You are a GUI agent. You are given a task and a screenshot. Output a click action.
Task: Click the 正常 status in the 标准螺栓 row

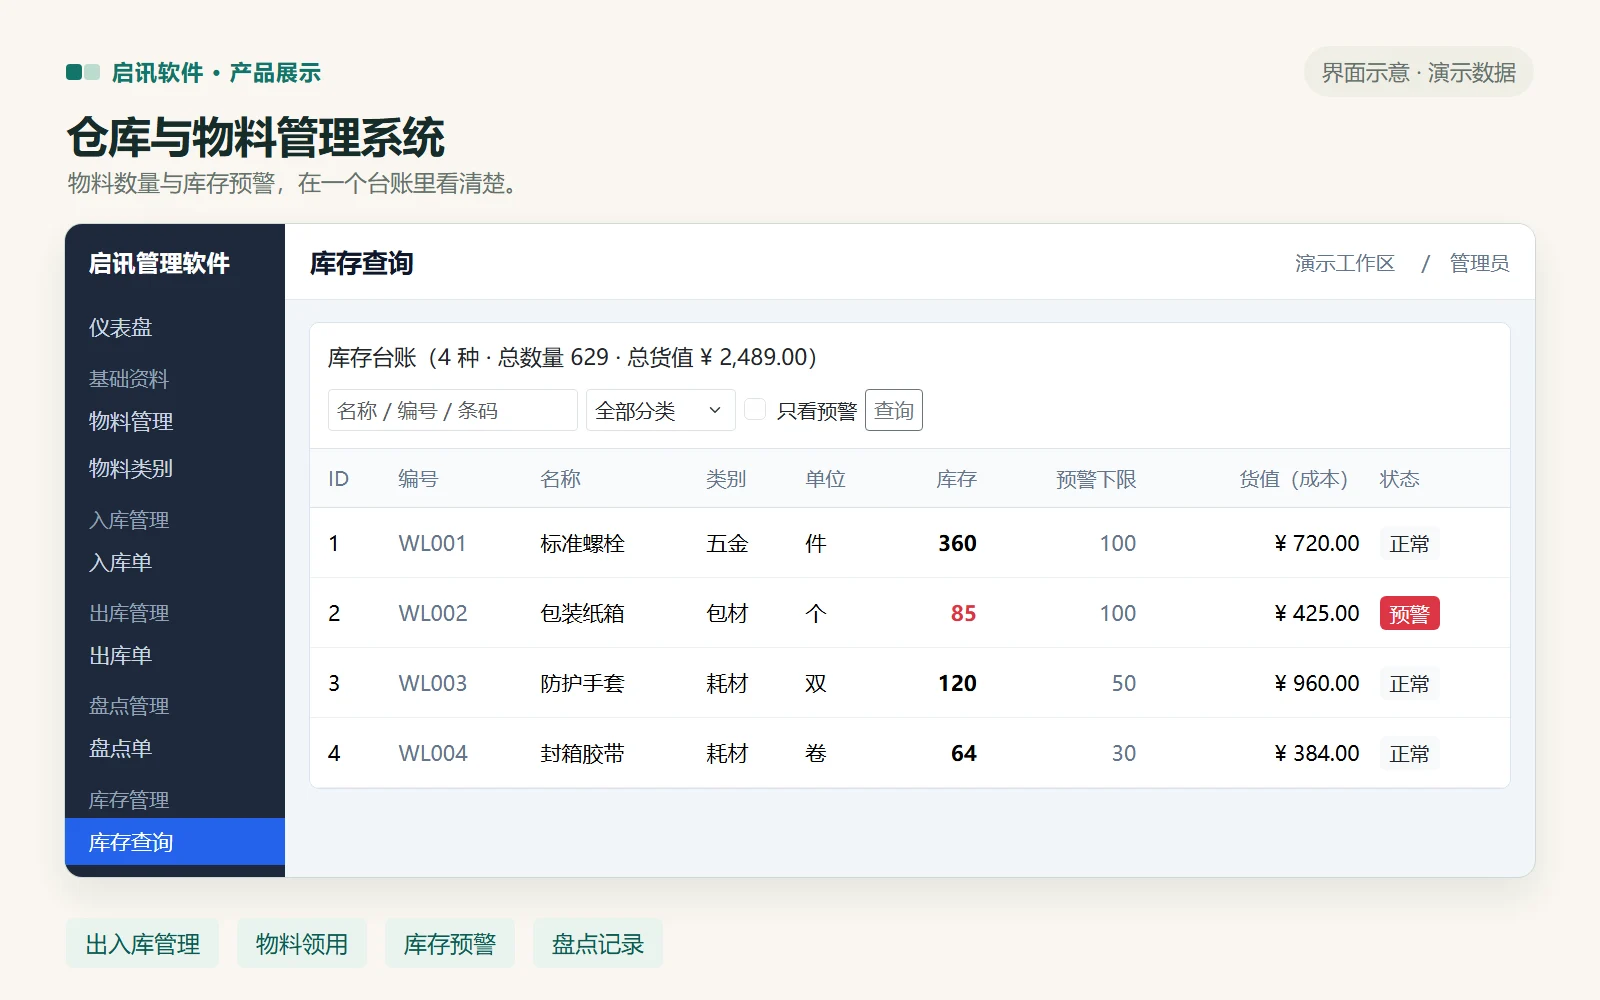tap(1410, 544)
